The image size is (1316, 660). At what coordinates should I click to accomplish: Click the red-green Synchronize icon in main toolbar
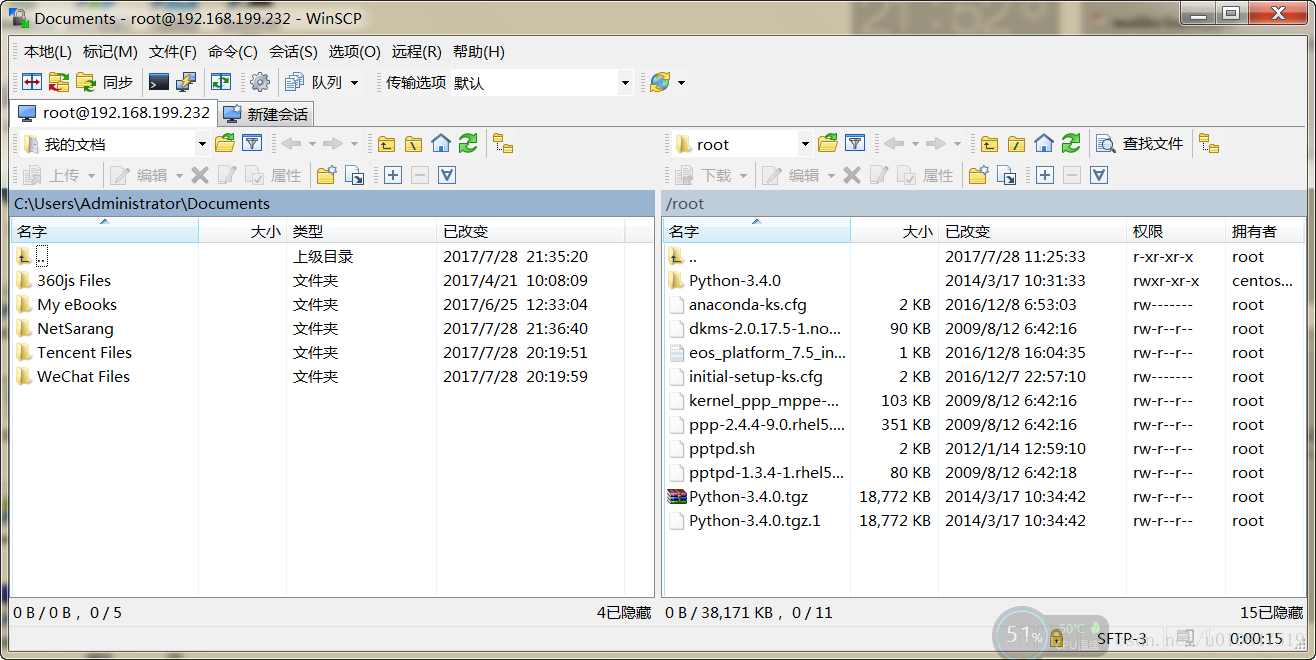click(x=59, y=82)
